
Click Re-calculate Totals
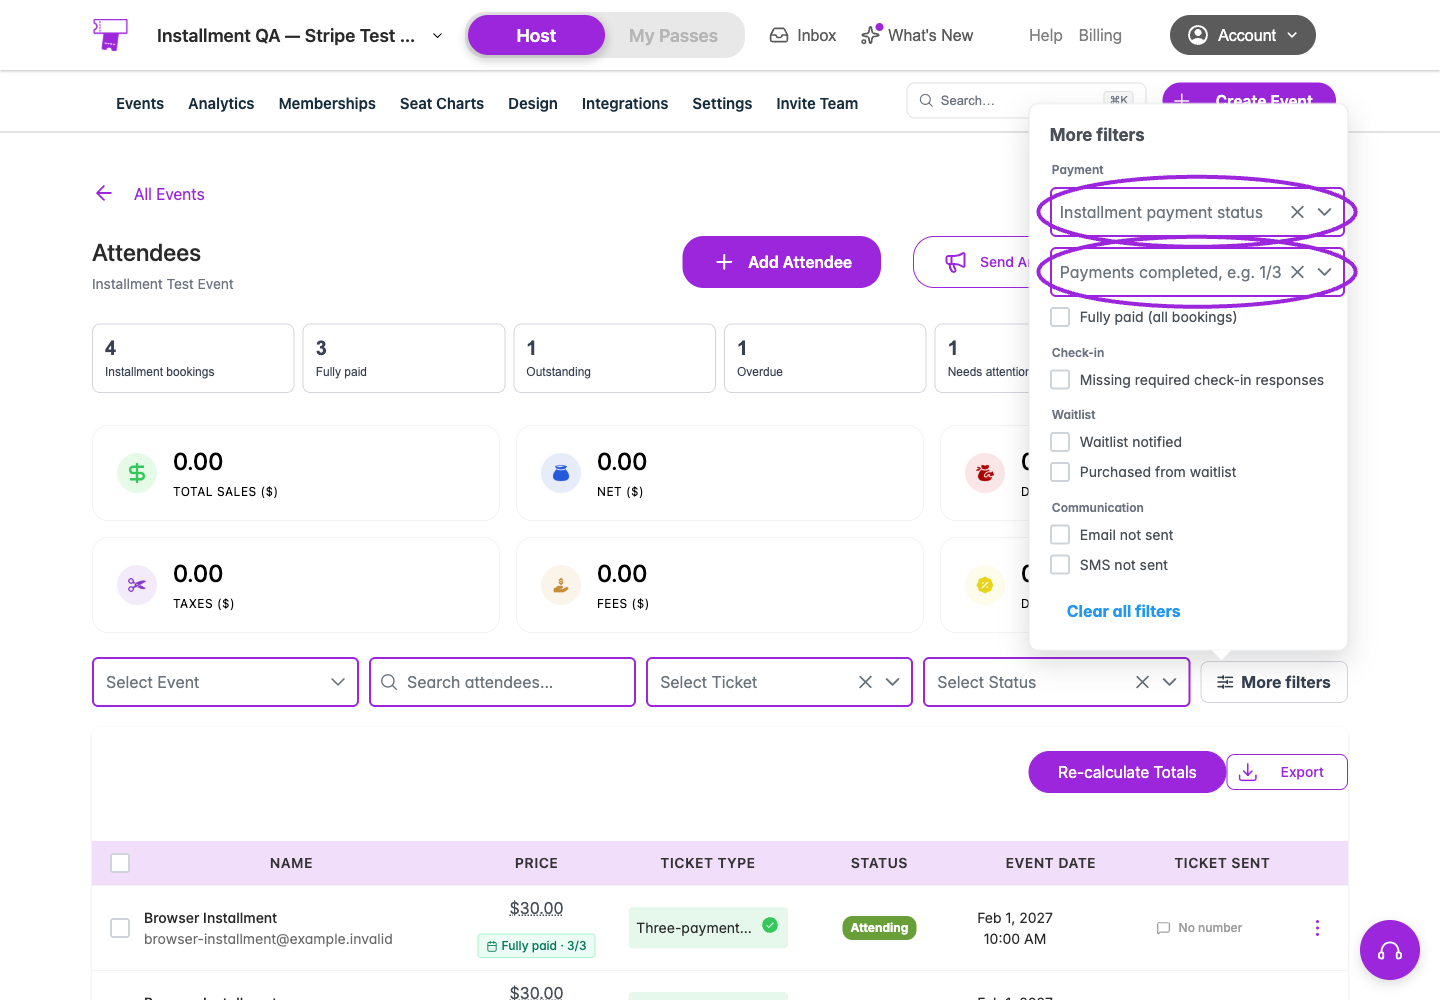click(x=1127, y=772)
